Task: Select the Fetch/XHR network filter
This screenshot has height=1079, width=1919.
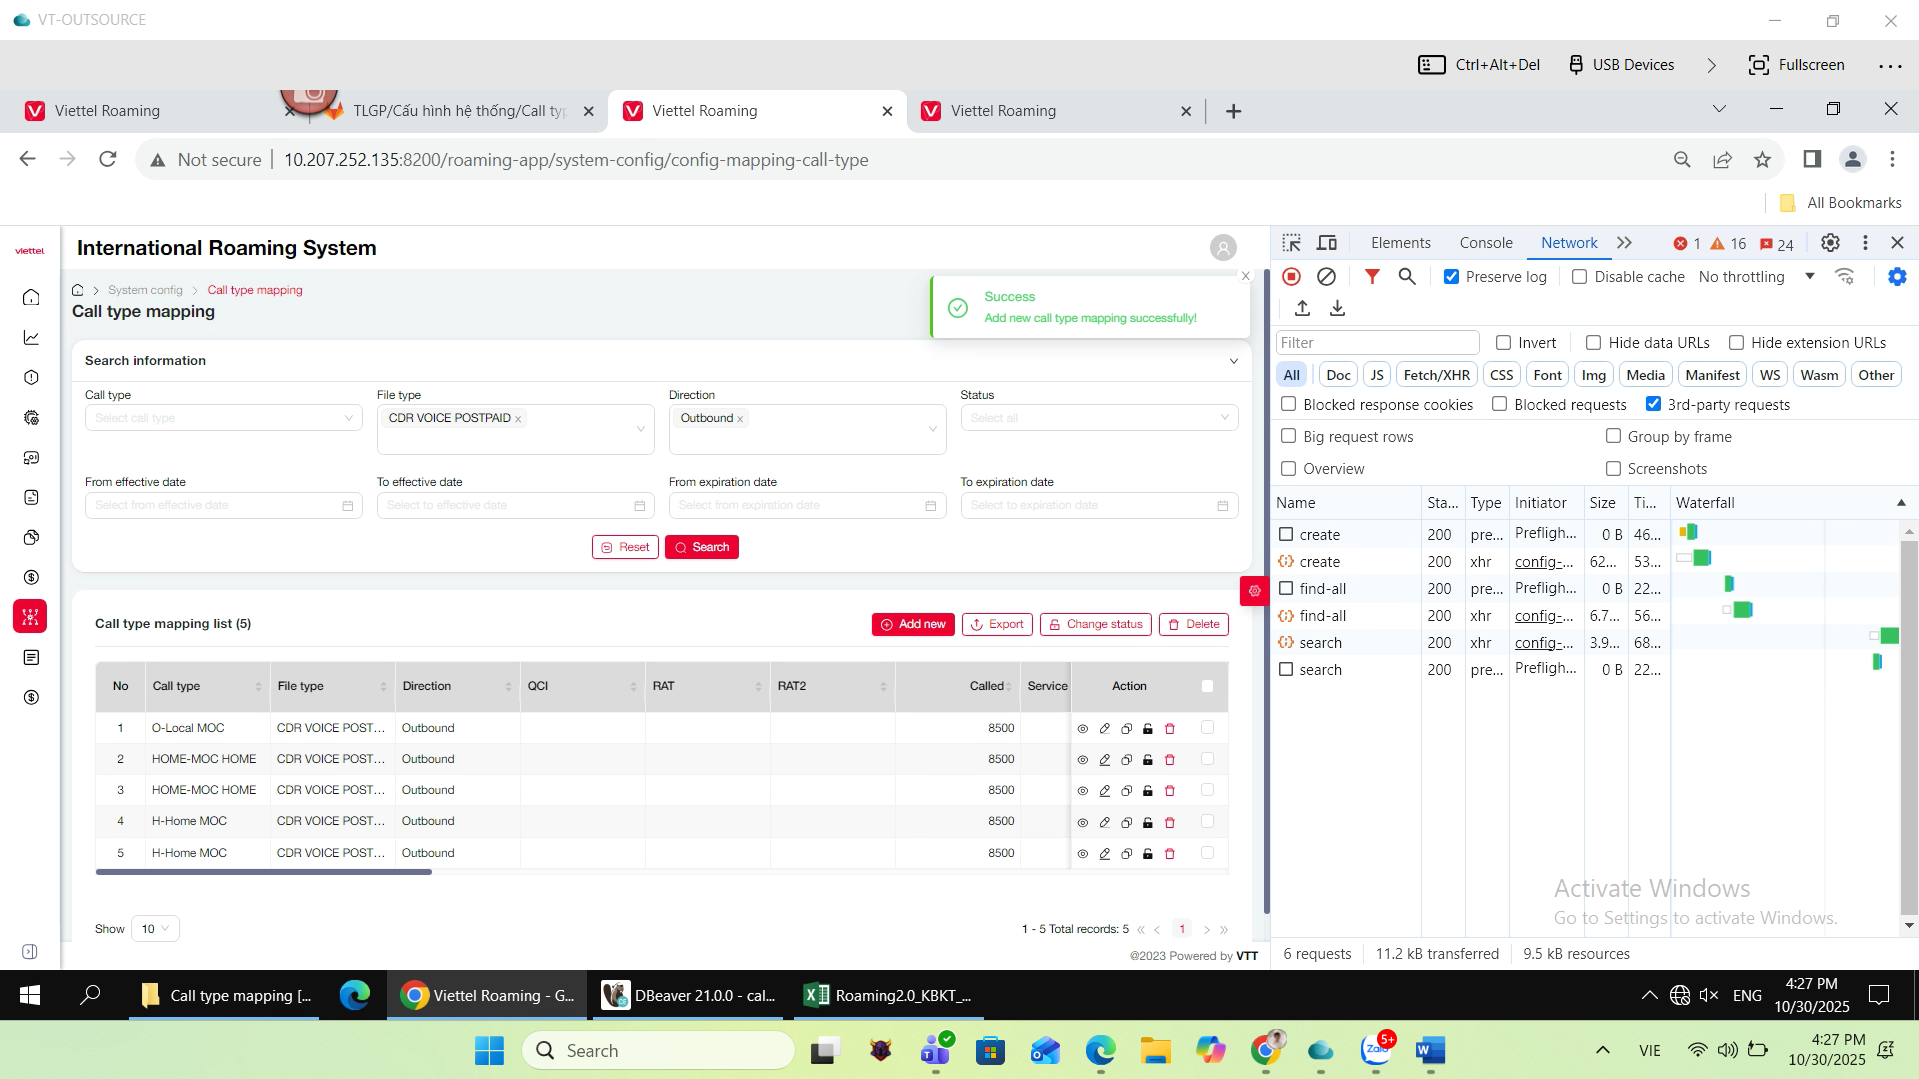Action: coord(1436,375)
